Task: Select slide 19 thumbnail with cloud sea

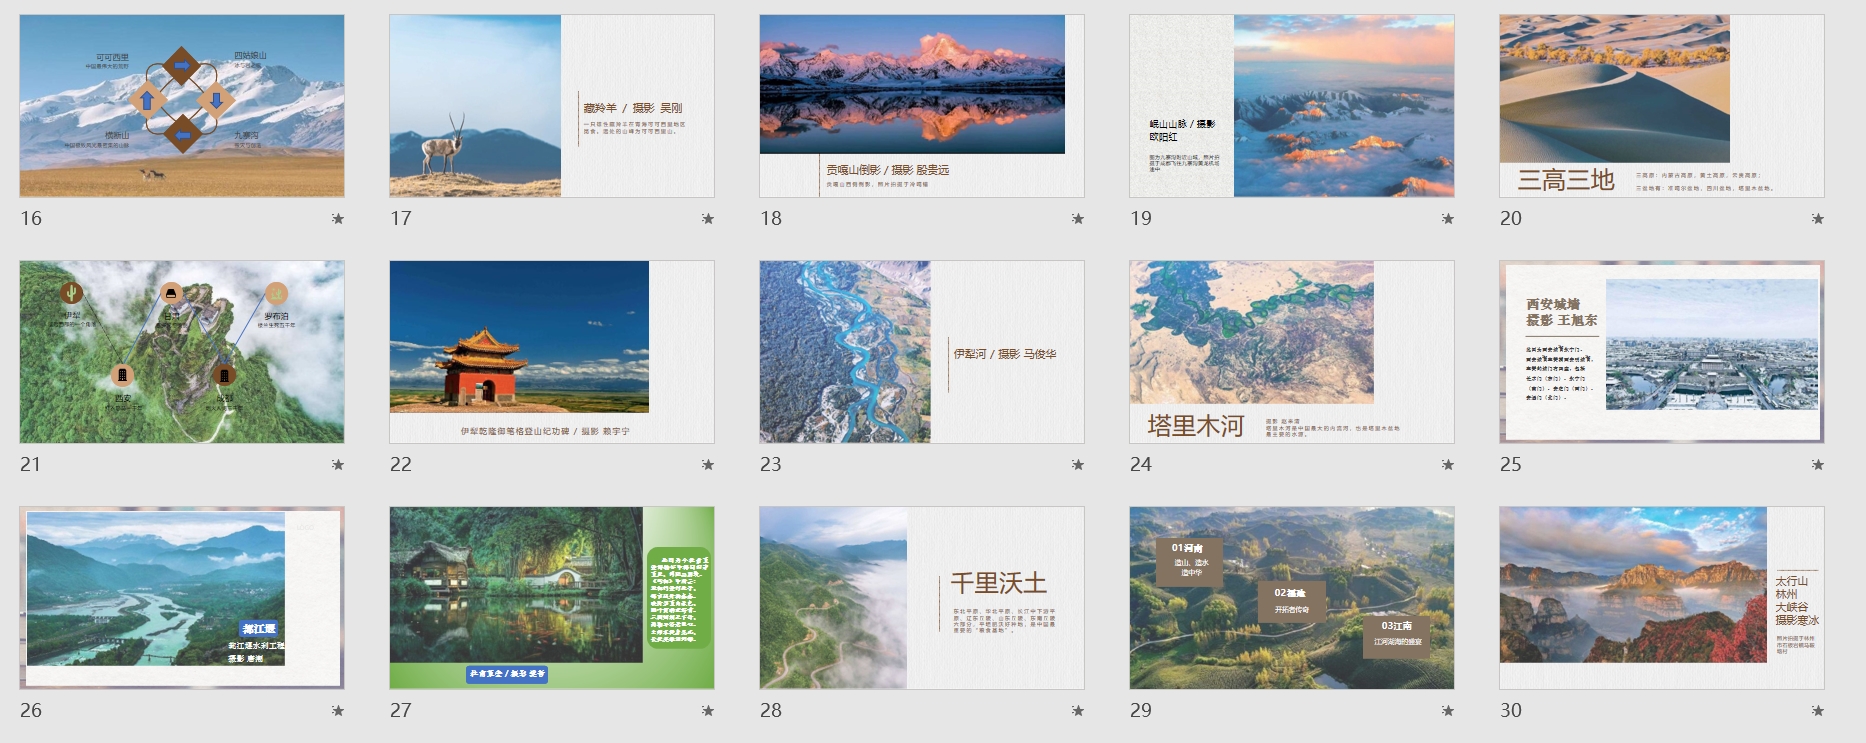Action: pos(1292,105)
